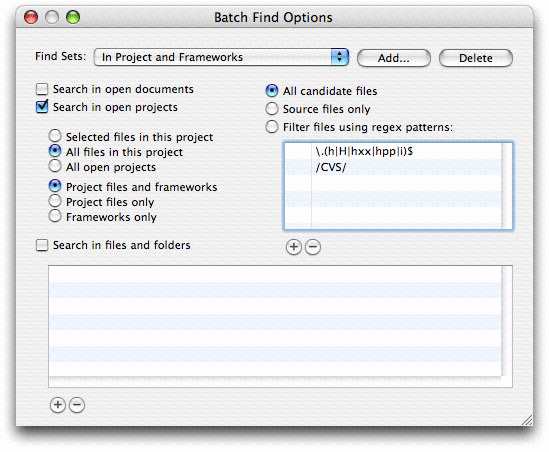
Task: Enable Search in files and folders checkbox
Action: [42, 245]
